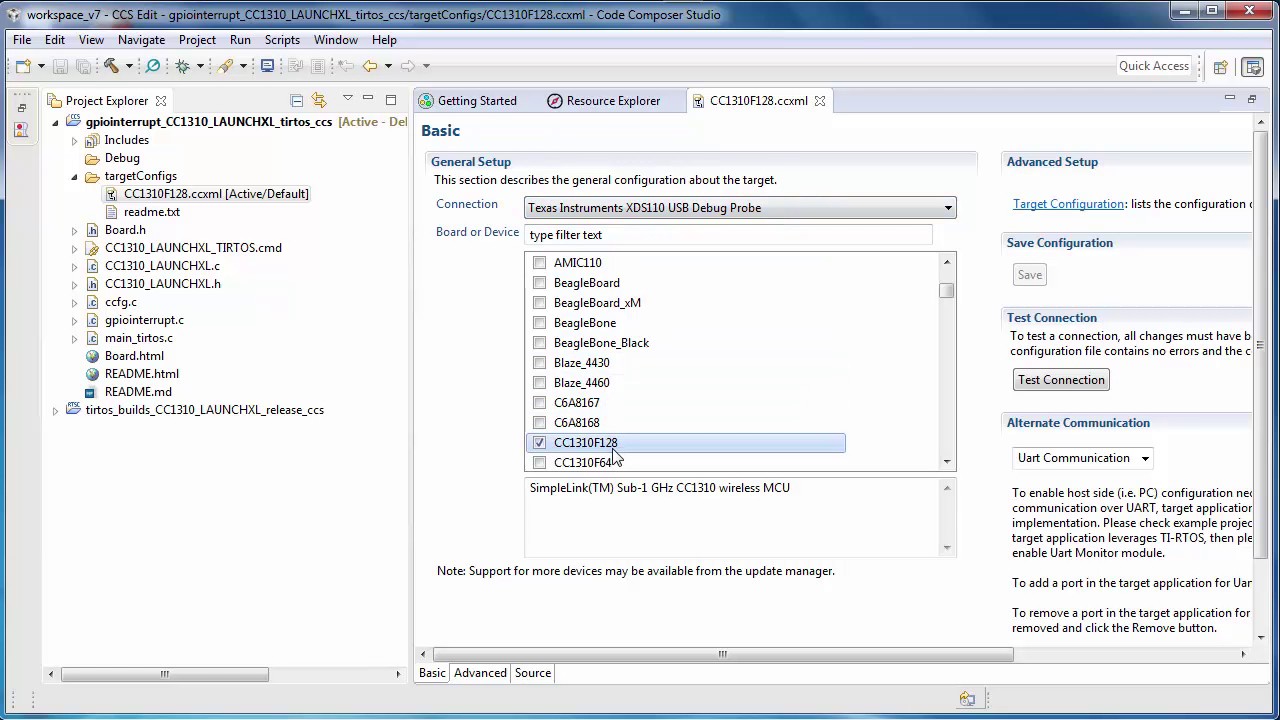Open the File menu

[x=22, y=40]
